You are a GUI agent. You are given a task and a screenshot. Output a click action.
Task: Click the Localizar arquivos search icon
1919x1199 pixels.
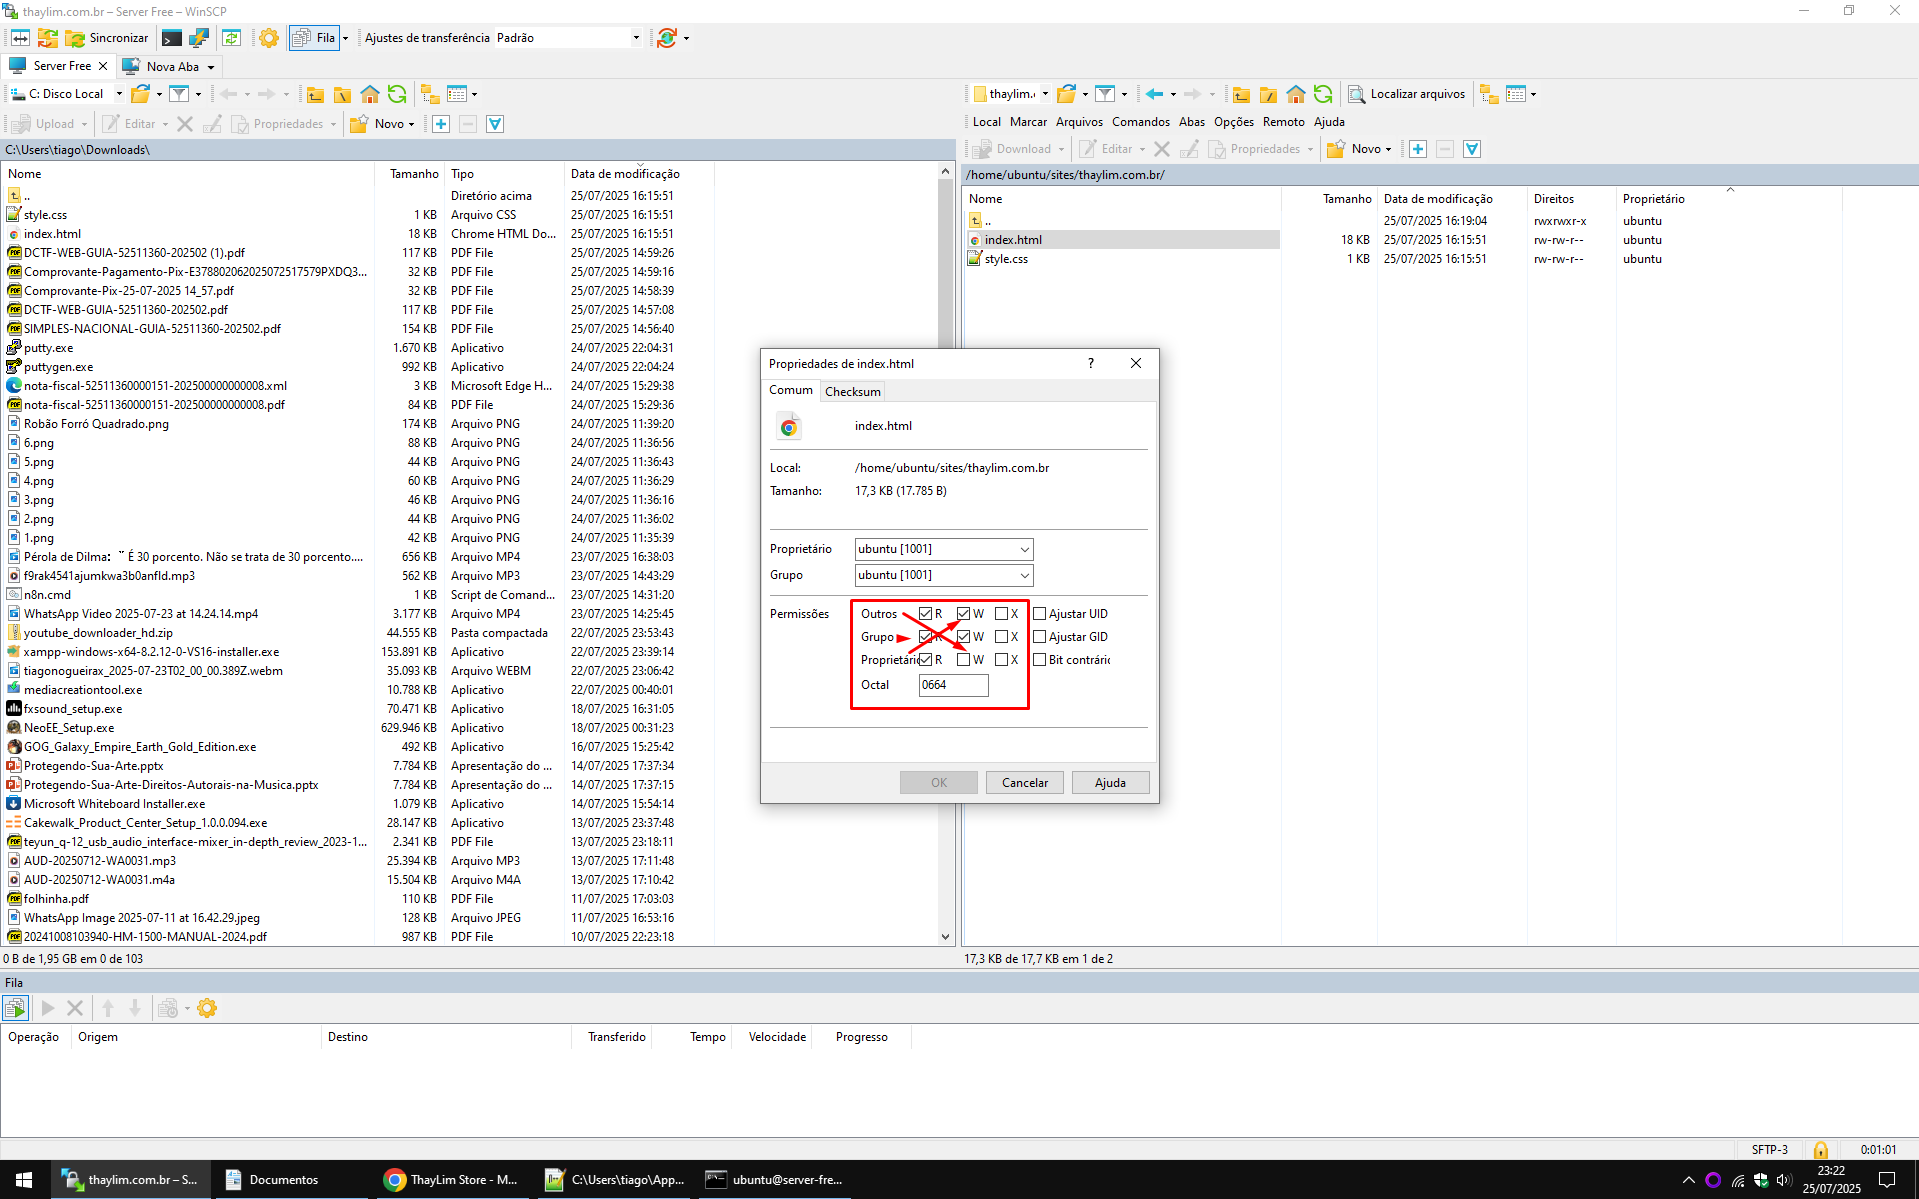pyautogui.click(x=1357, y=94)
